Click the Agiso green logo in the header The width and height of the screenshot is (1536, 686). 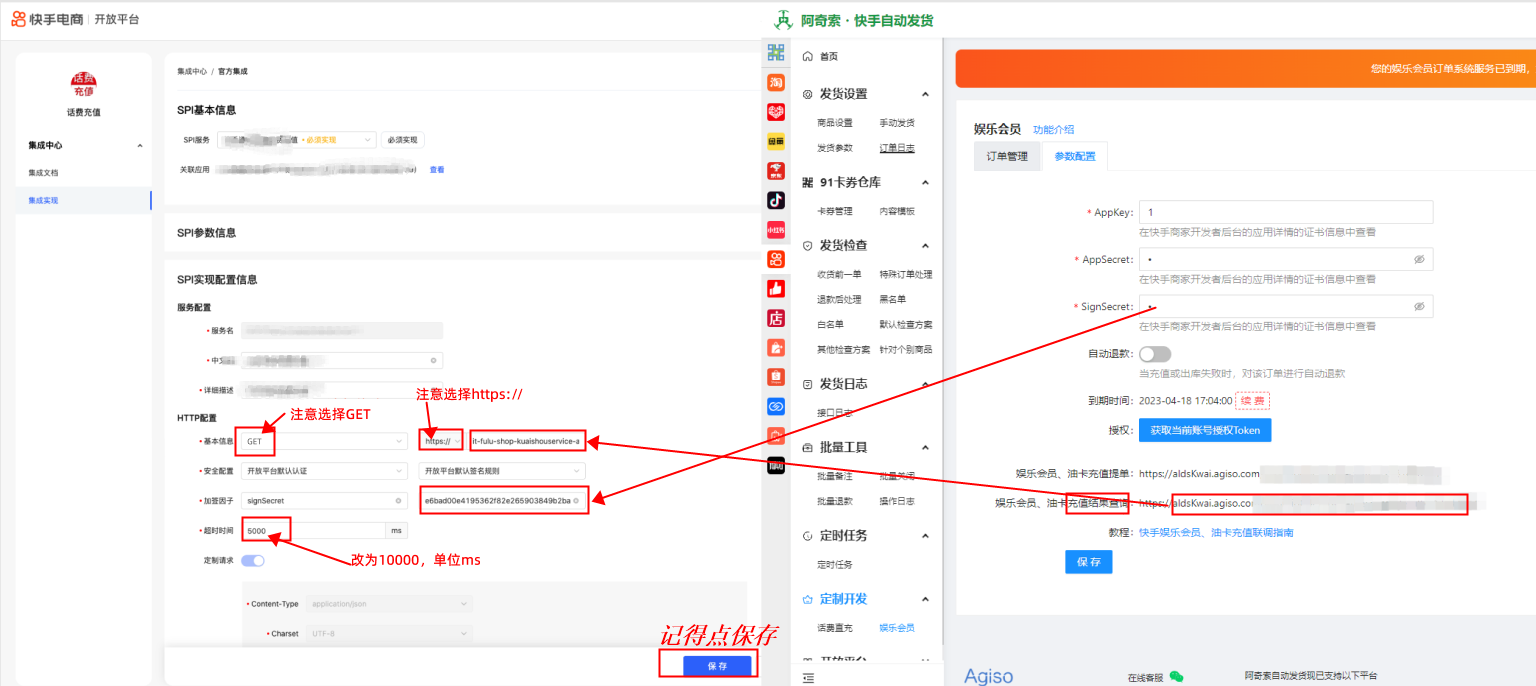point(784,20)
